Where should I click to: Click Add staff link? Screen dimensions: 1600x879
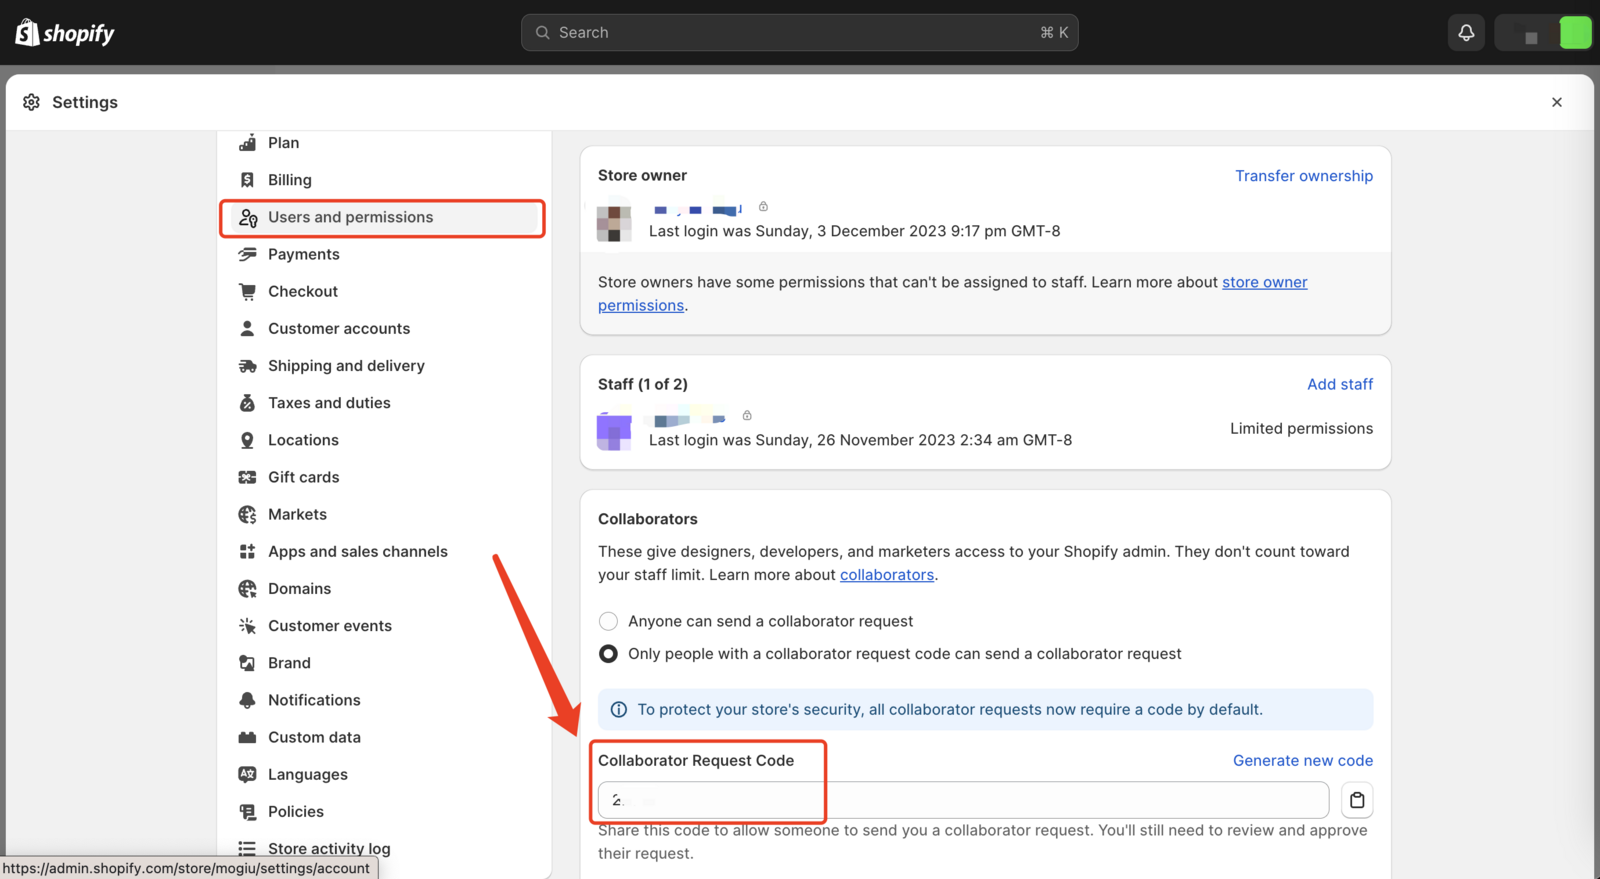click(1339, 384)
